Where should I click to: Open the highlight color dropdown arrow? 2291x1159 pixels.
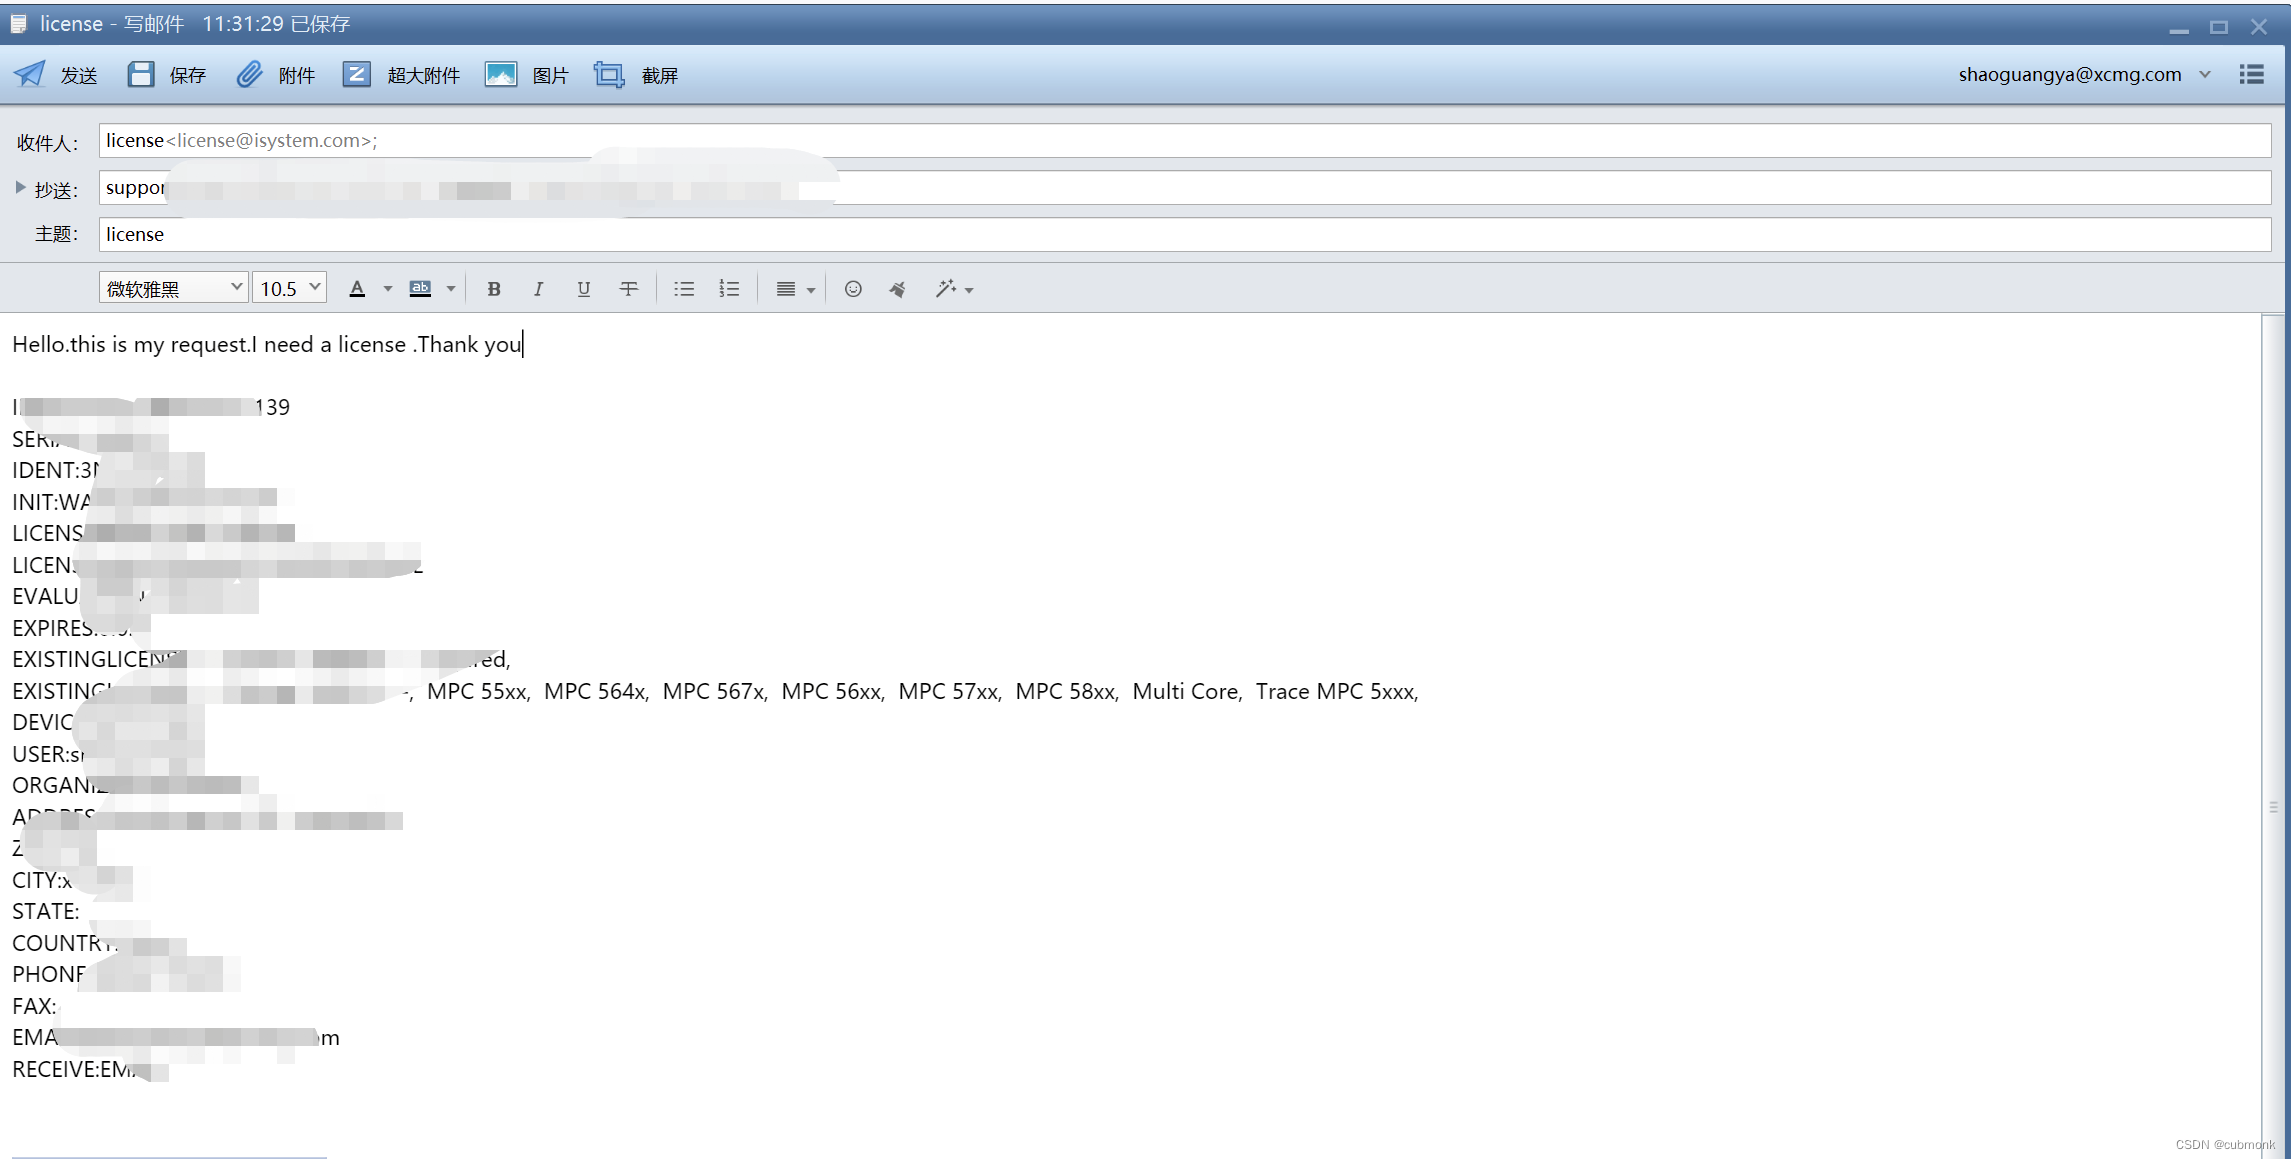[451, 290]
